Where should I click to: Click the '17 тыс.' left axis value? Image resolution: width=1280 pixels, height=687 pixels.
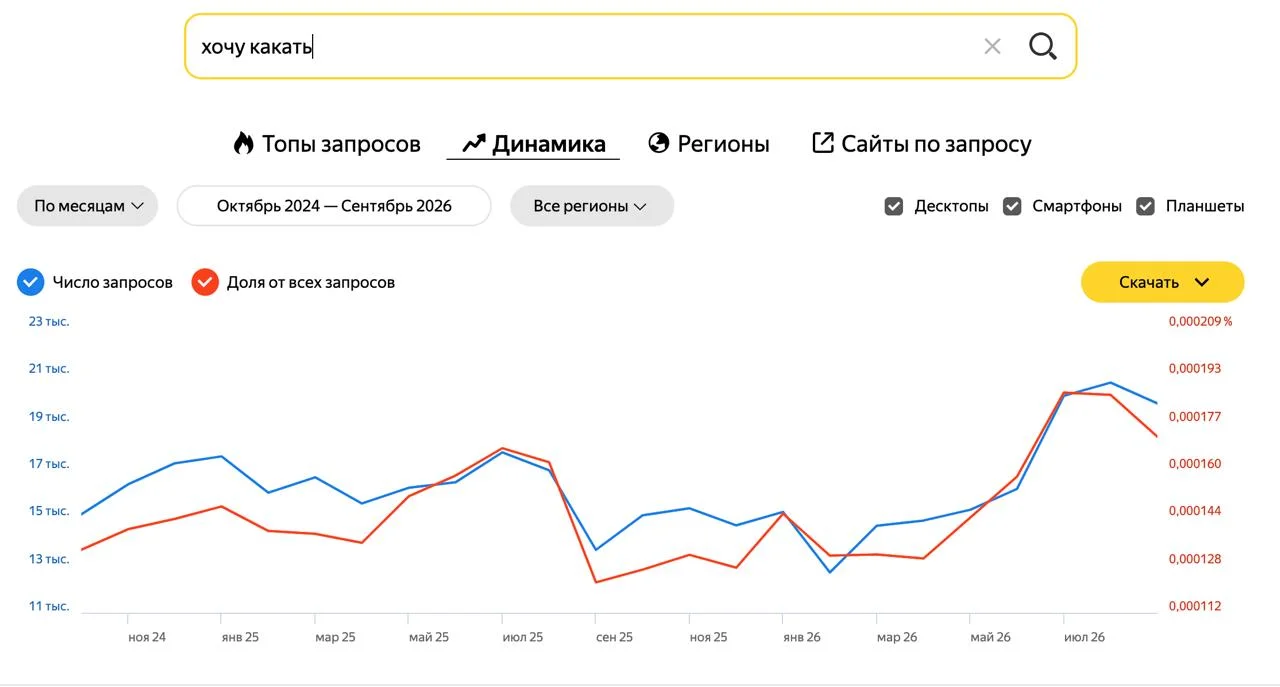49,464
